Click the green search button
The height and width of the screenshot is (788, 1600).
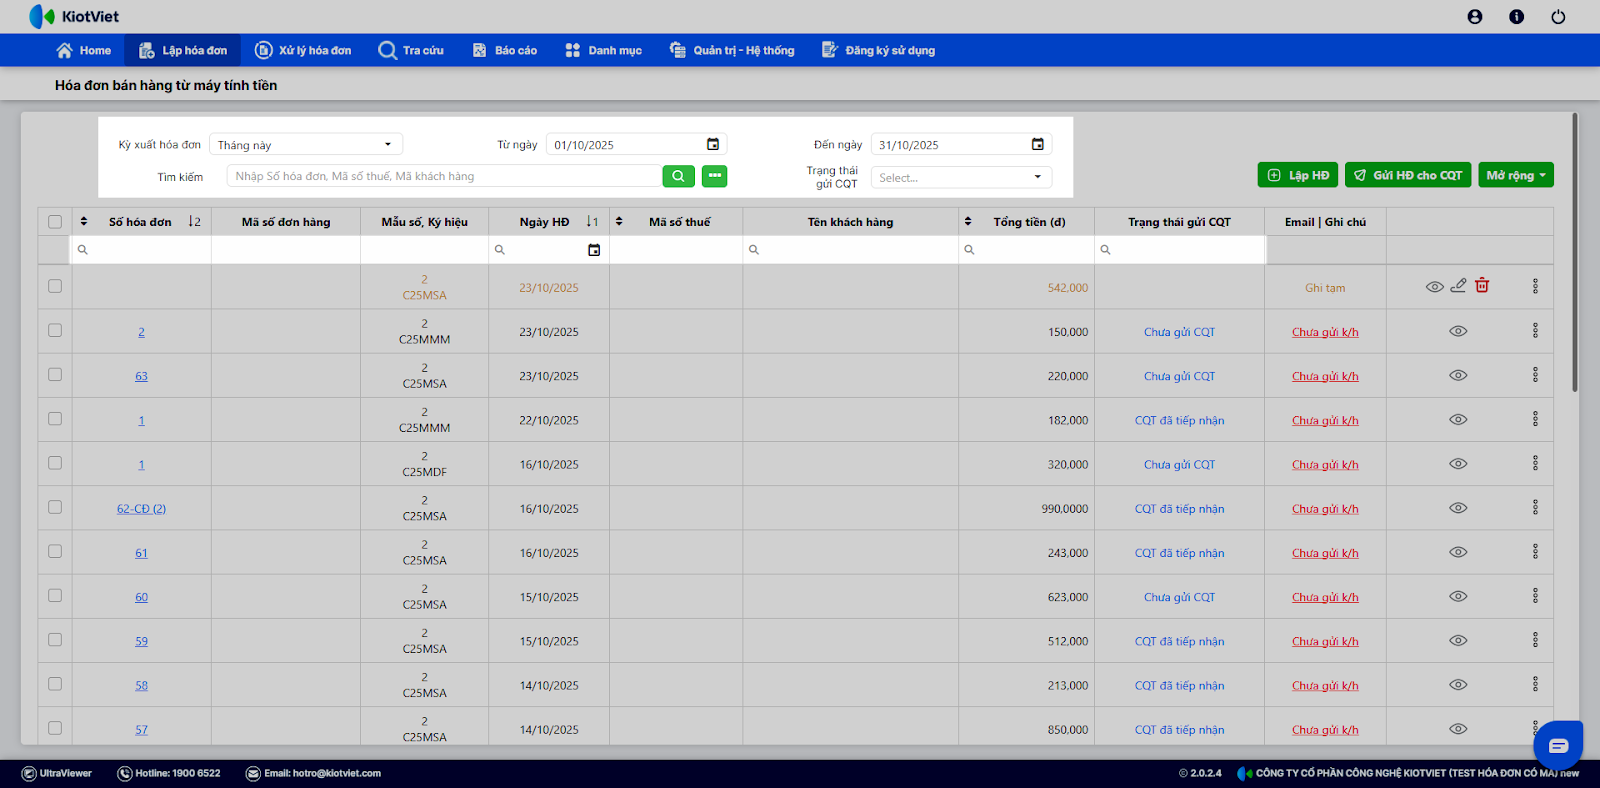coord(677,176)
